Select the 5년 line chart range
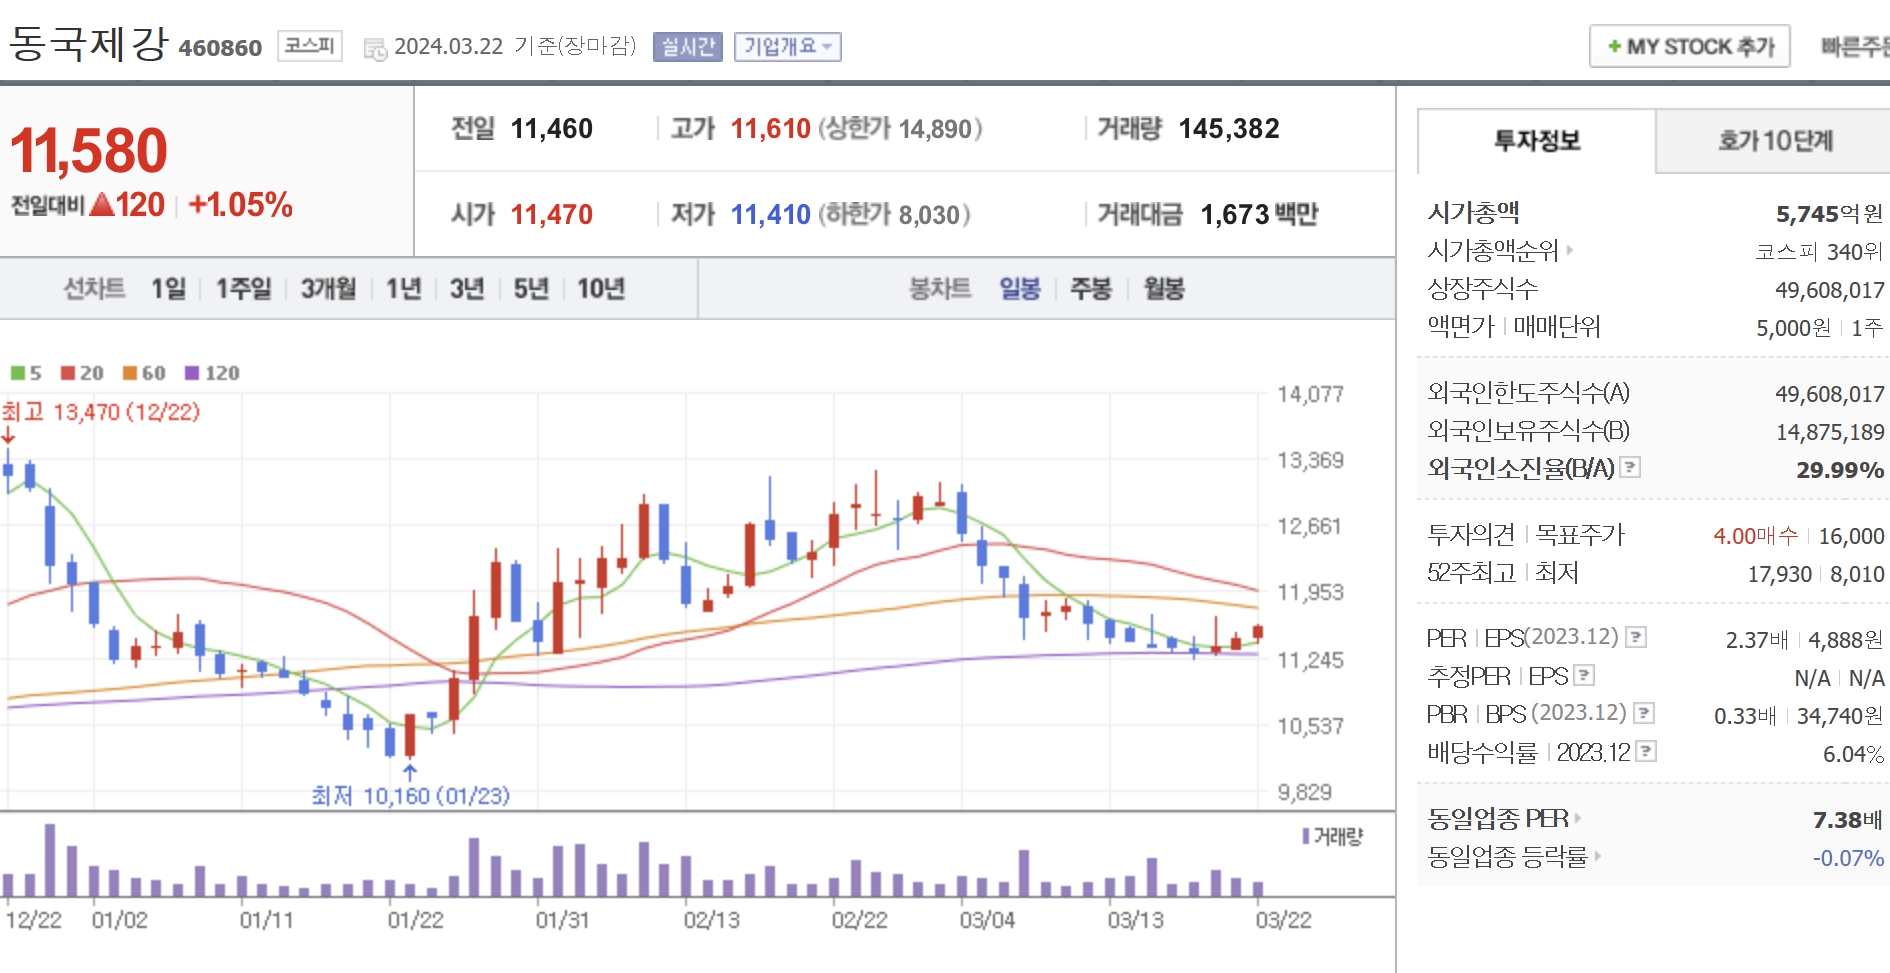This screenshot has height=973, width=1890. click(x=531, y=289)
